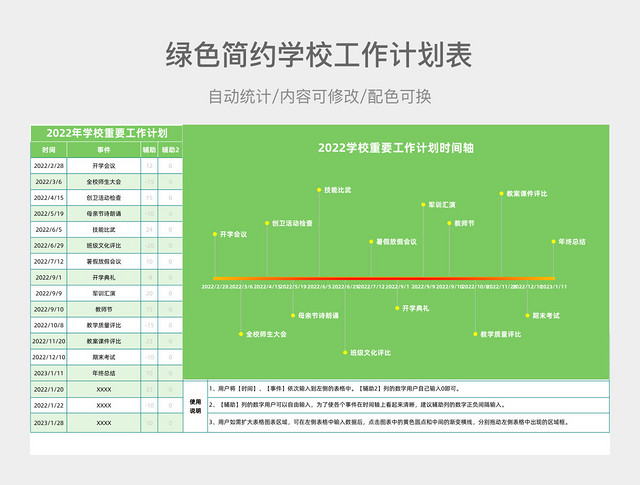Select the event cell 班级文化评比 in table

tap(104, 245)
